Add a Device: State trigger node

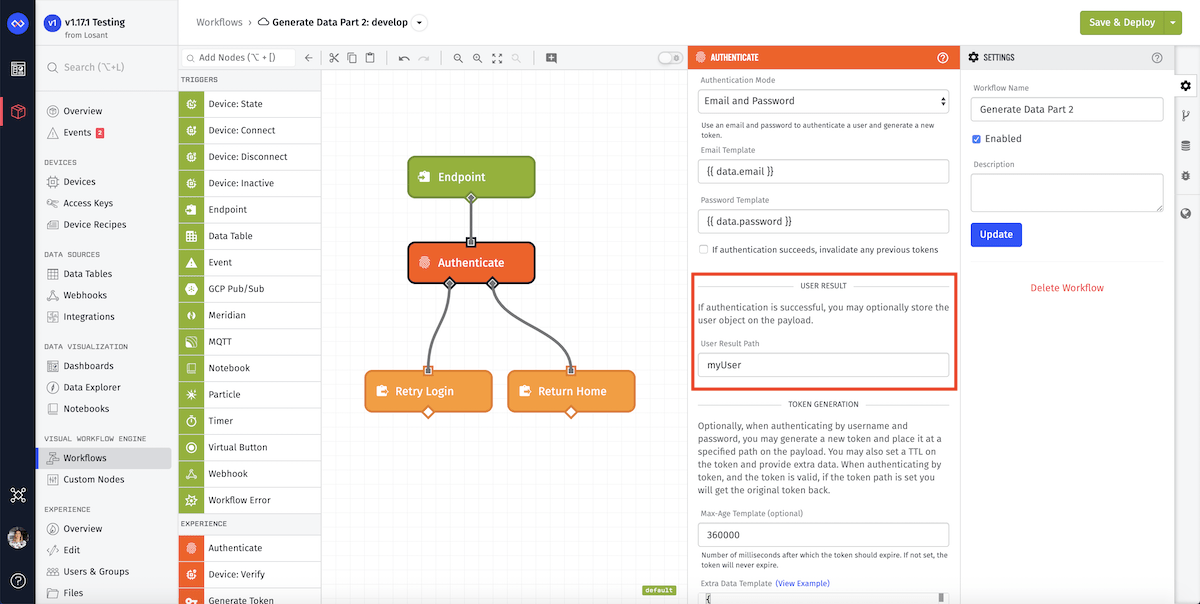point(250,104)
